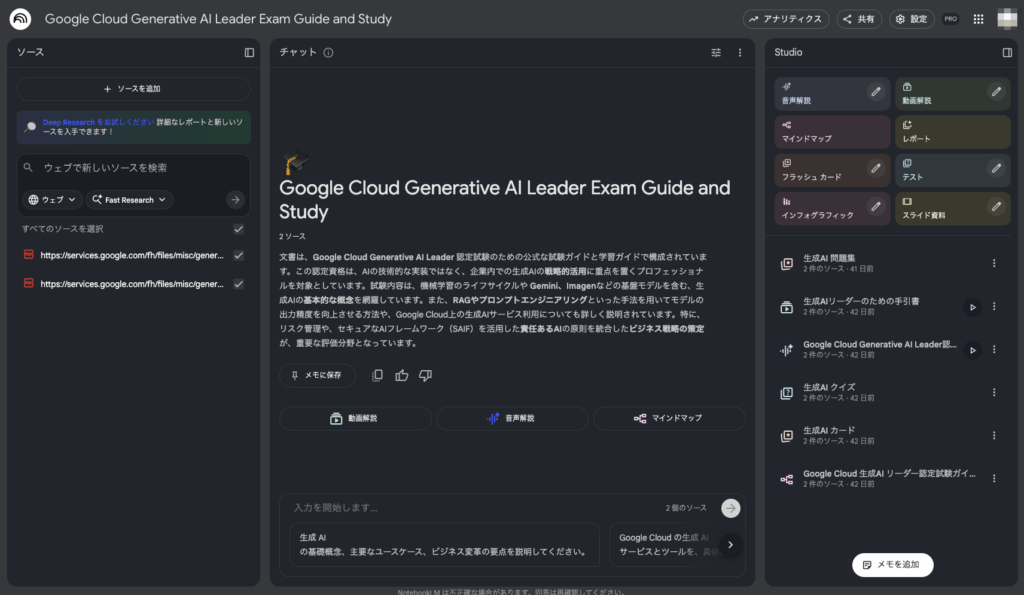Collapse the Sources panel using its panel icon

pyautogui.click(x=249, y=52)
